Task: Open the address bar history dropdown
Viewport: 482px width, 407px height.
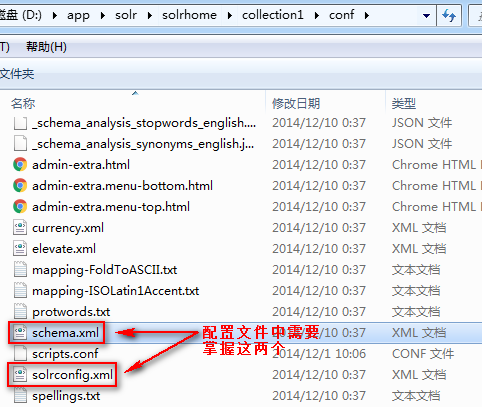Action: (x=426, y=15)
